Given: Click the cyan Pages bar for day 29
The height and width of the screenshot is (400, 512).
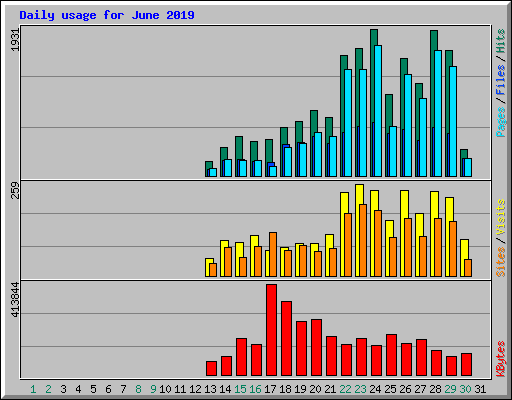Looking at the screenshot, I should 453,121.
